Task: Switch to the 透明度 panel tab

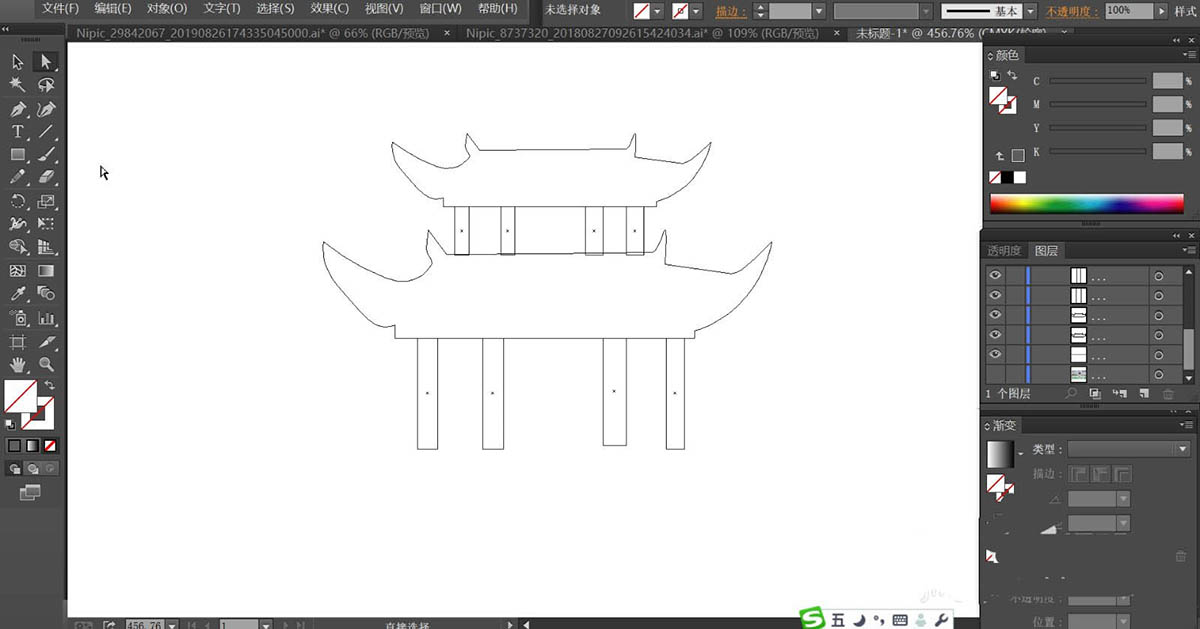Action: click(x=1005, y=251)
